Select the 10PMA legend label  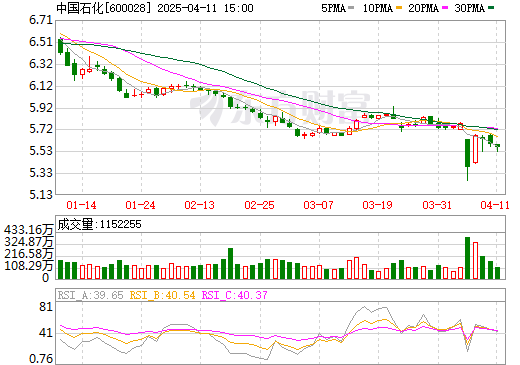click(x=378, y=8)
